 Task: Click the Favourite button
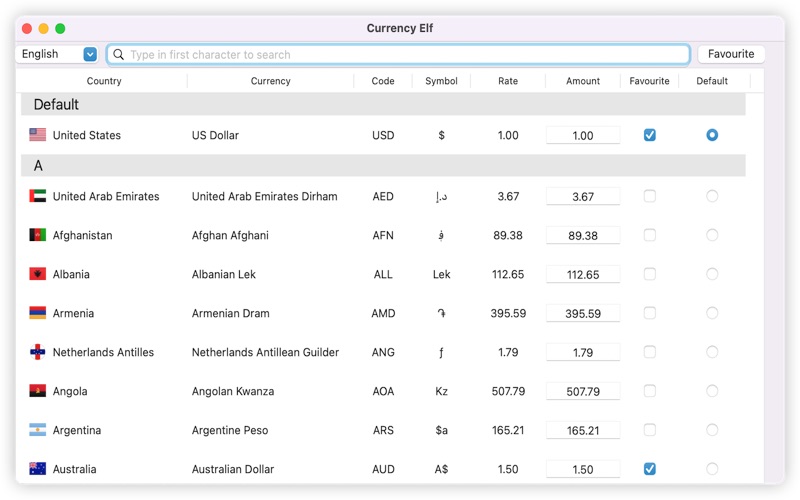point(731,54)
